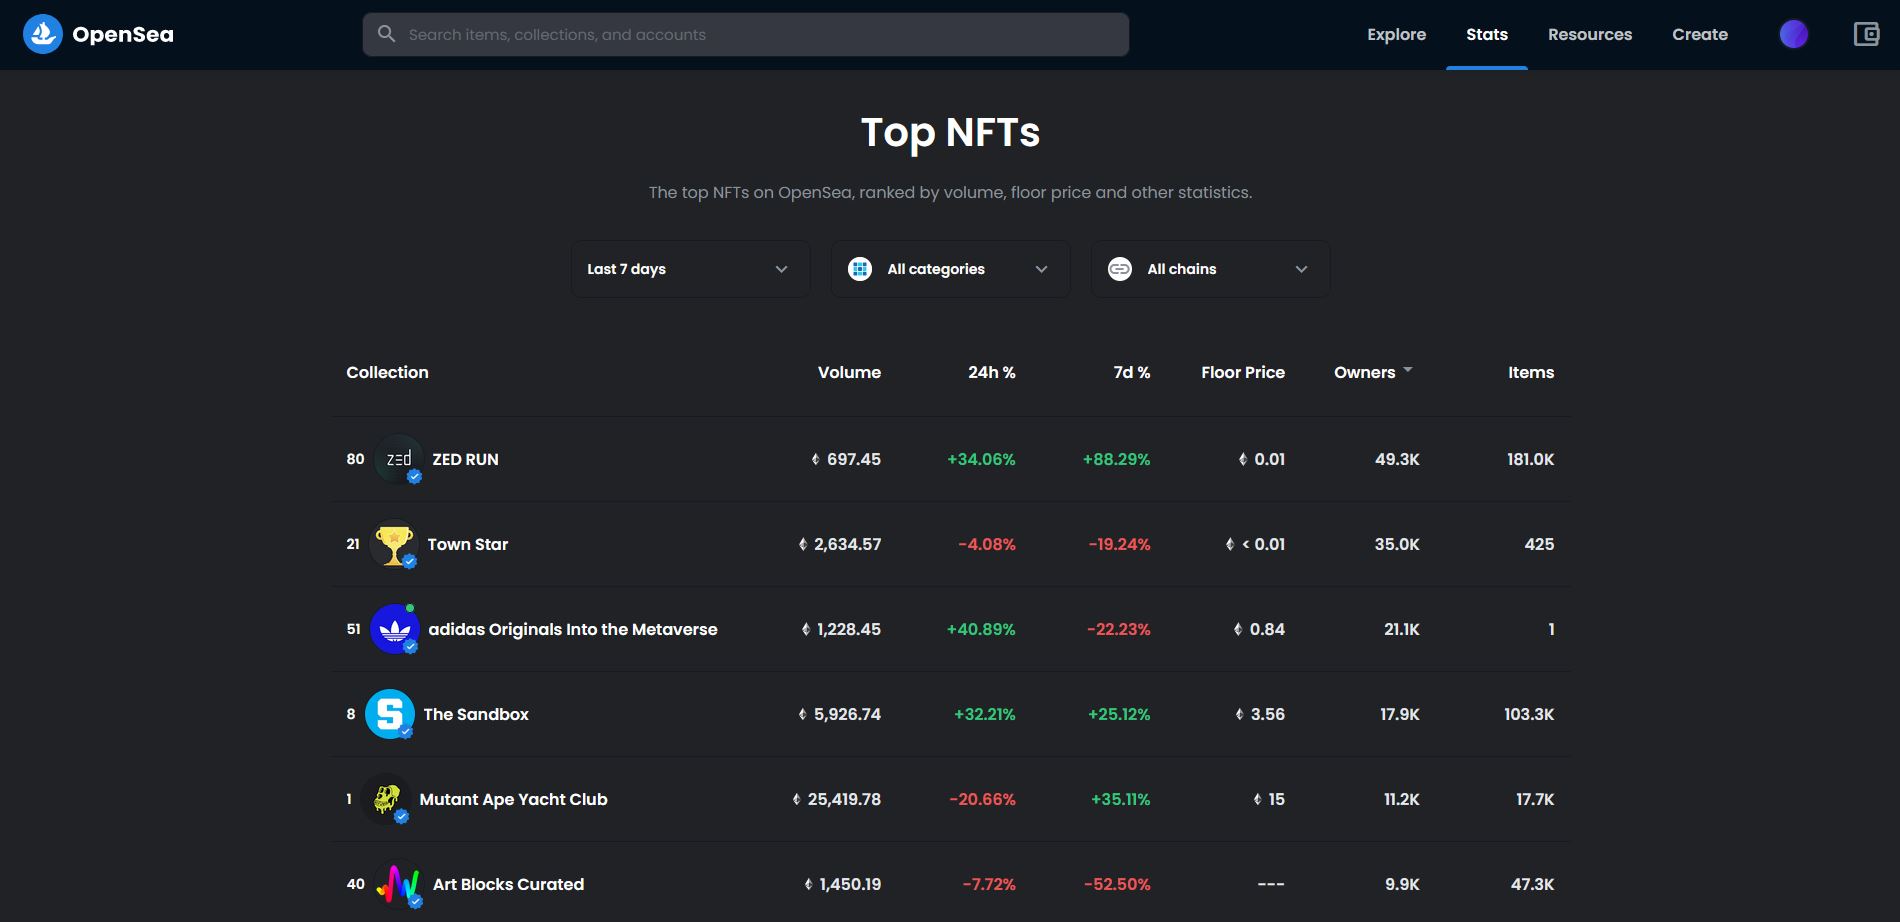Click the adidas Originals collection logo
The image size is (1900, 922).
(395, 629)
